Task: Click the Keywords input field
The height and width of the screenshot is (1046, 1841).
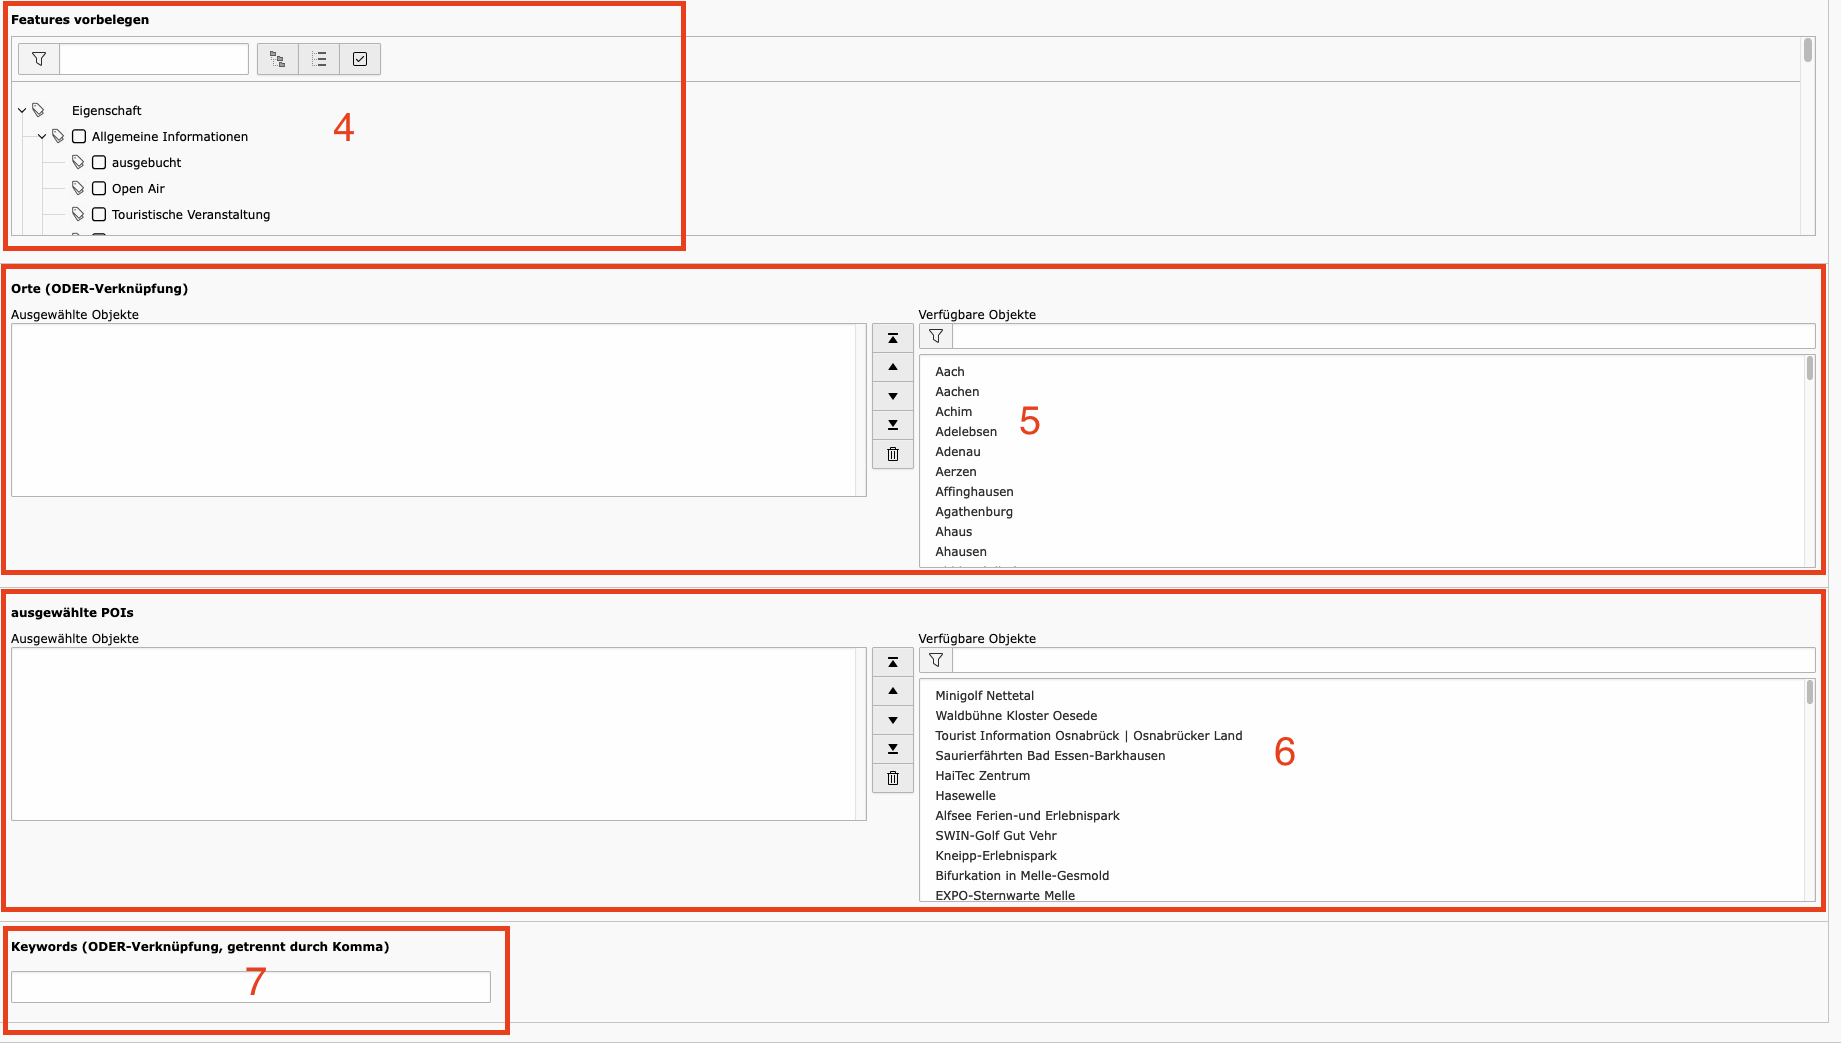Action: click(250, 987)
